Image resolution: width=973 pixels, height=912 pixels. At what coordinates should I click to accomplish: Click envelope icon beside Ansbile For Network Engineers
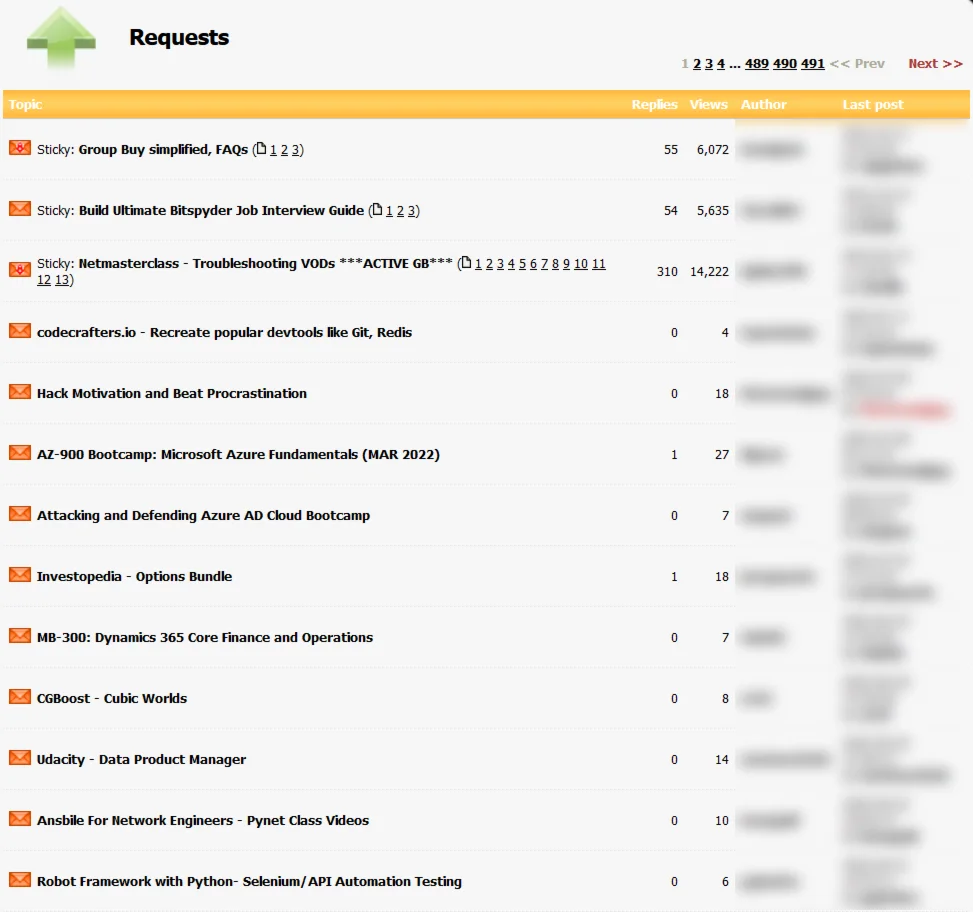point(20,818)
